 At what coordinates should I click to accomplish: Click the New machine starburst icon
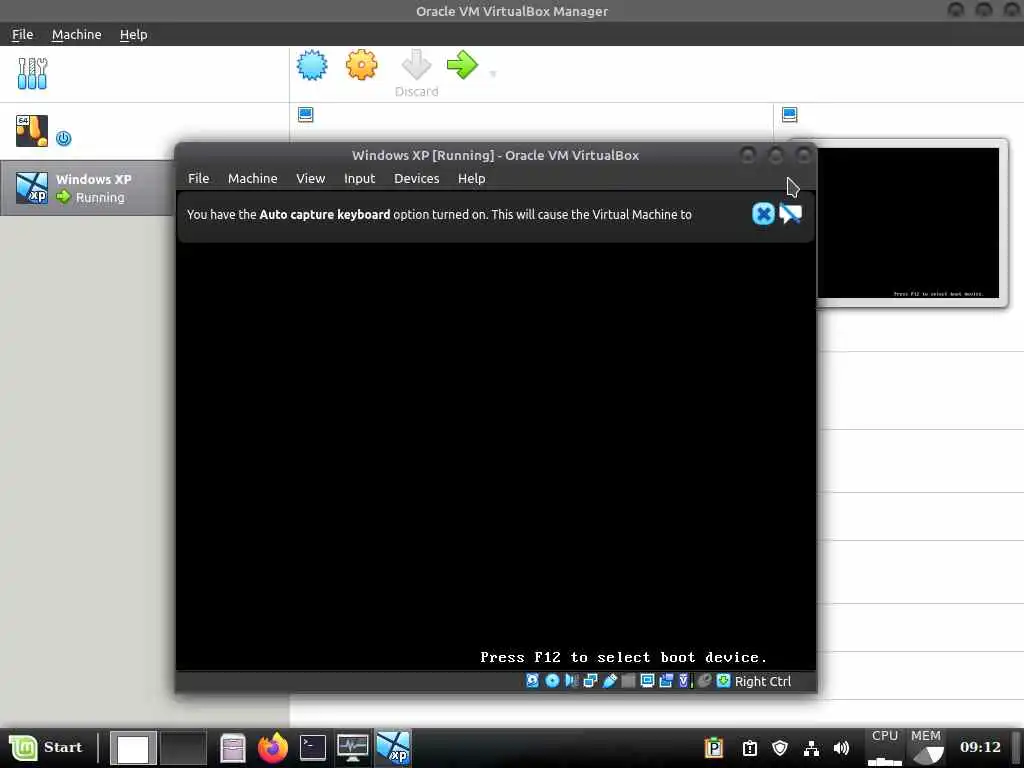(x=312, y=65)
